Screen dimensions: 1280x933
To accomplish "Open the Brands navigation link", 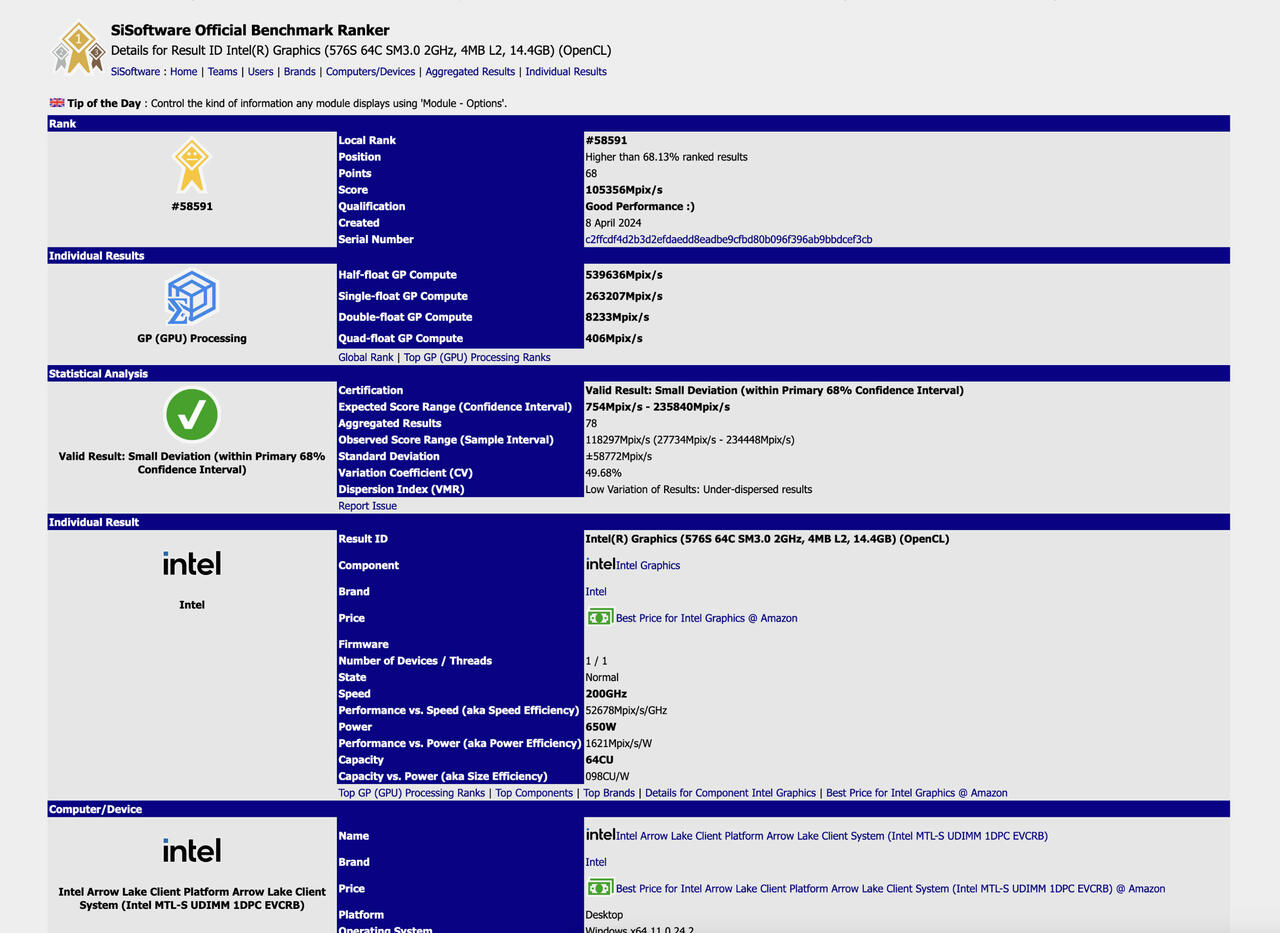I will (300, 72).
